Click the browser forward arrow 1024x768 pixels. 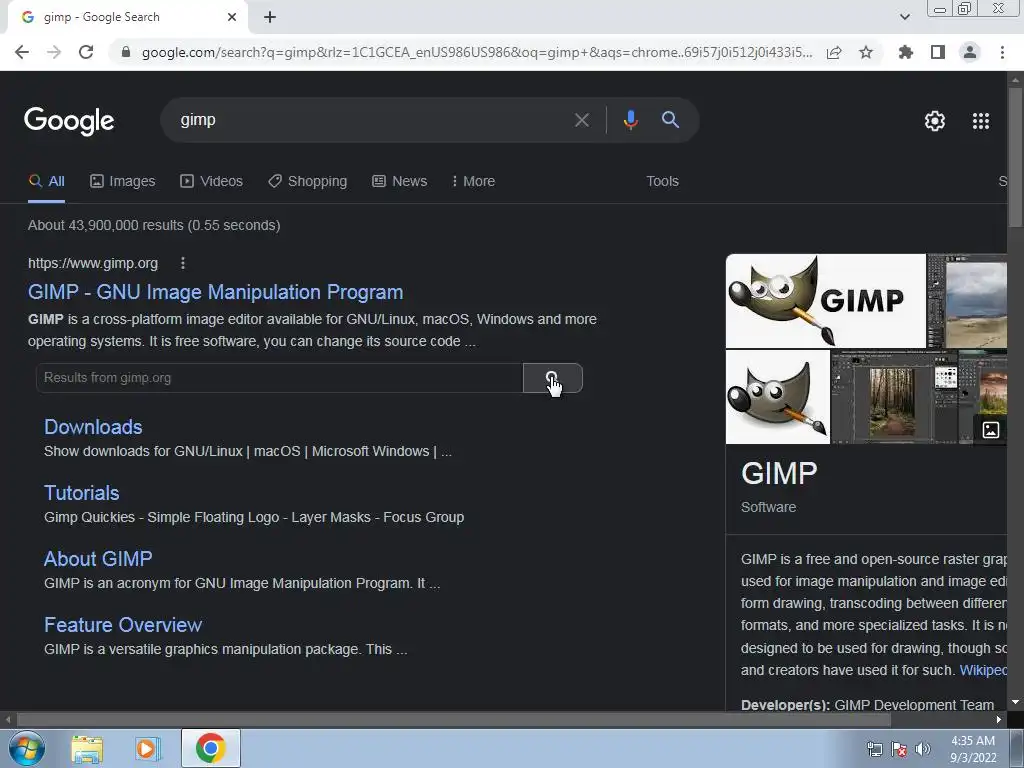point(54,52)
